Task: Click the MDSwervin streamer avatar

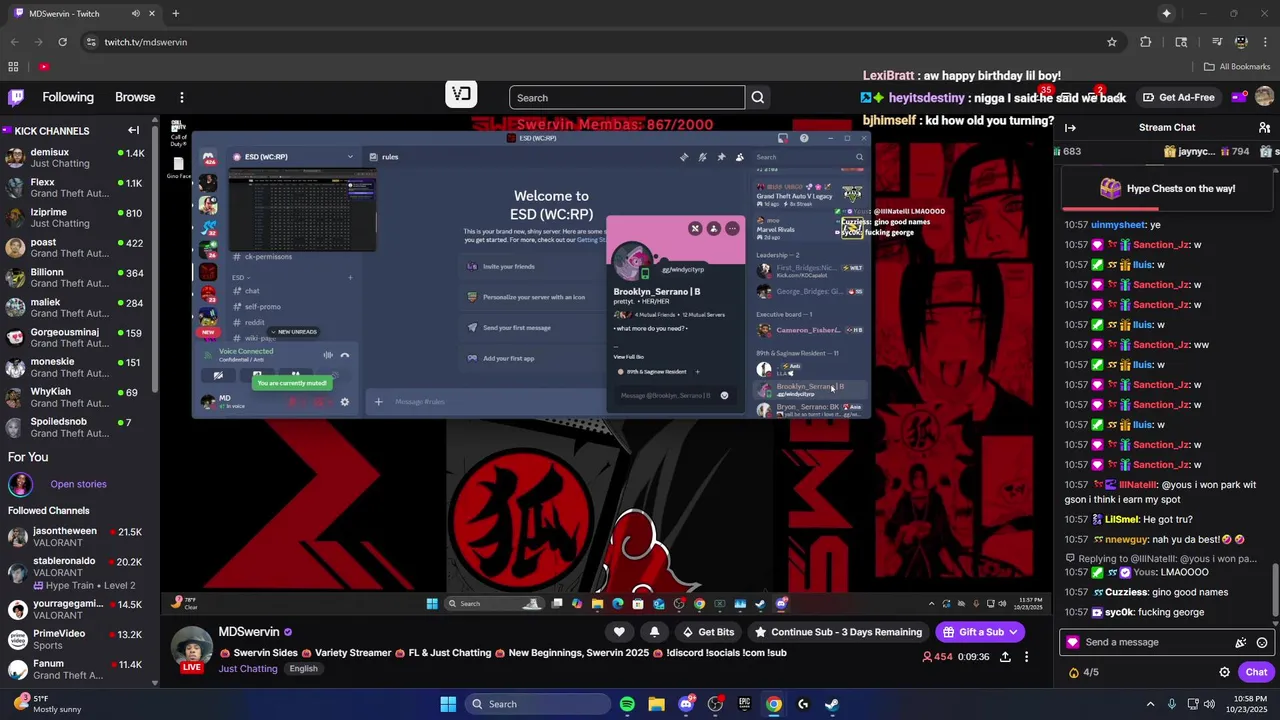Action: 192,648
